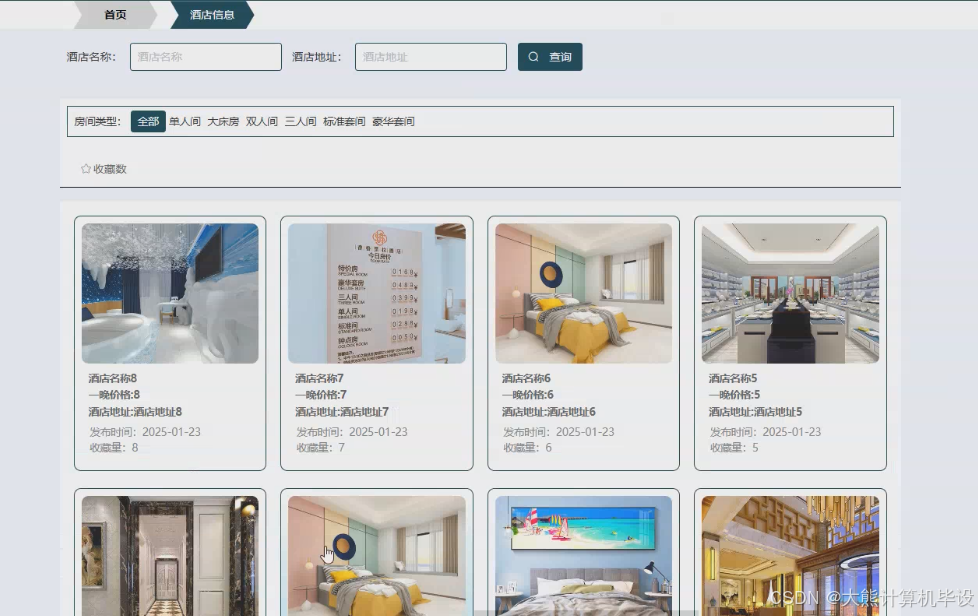Click the 一晚价格:7 text

(x=321, y=395)
